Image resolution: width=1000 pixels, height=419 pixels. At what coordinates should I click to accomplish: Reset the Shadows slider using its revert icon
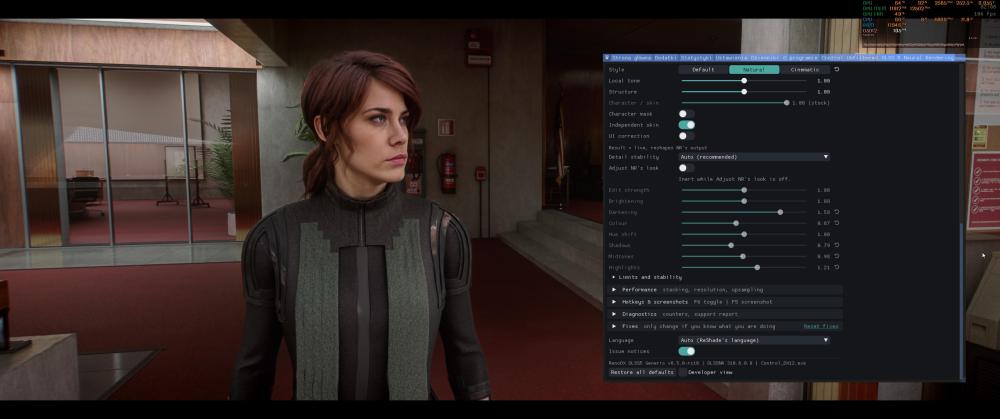click(837, 245)
